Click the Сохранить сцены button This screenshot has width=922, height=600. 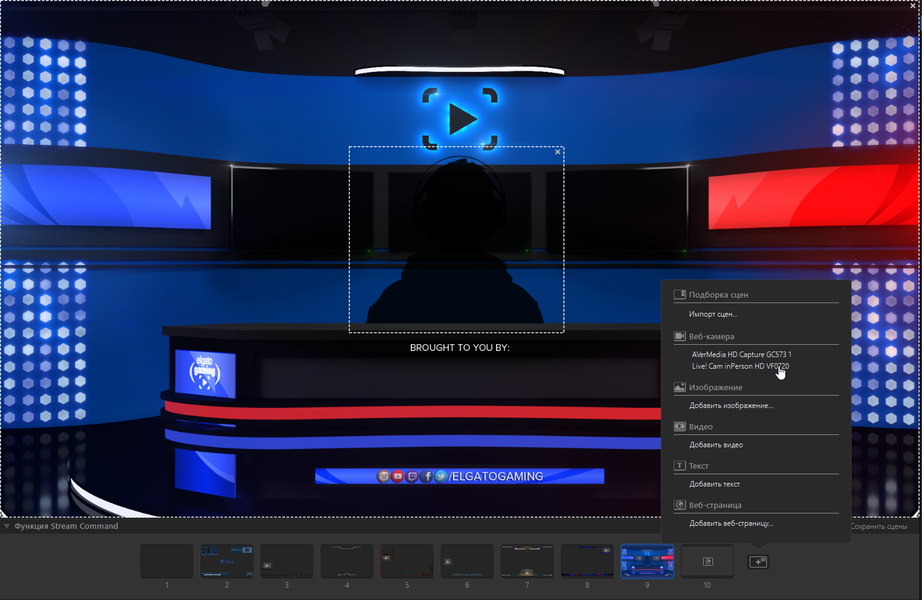point(879,526)
